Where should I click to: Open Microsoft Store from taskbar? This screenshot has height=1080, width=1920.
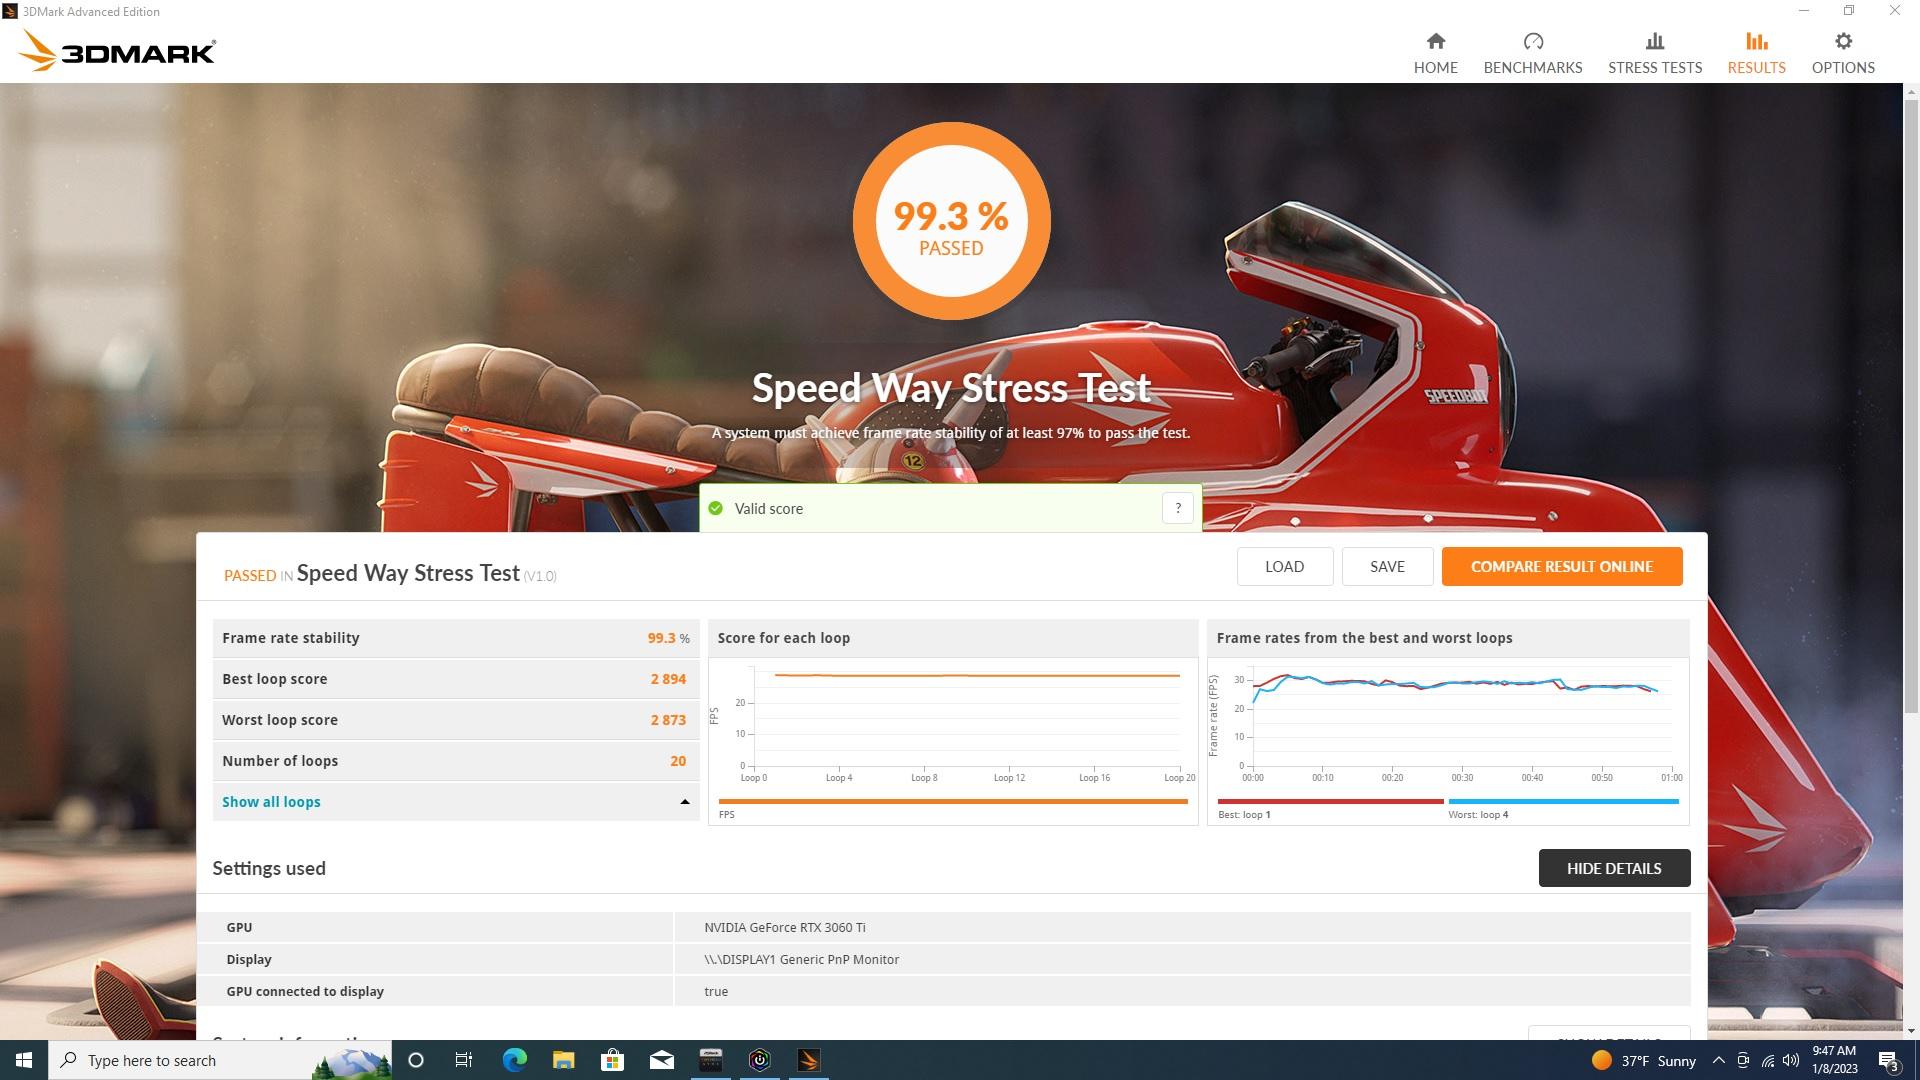pyautogui.click(x=612, y=1060)
